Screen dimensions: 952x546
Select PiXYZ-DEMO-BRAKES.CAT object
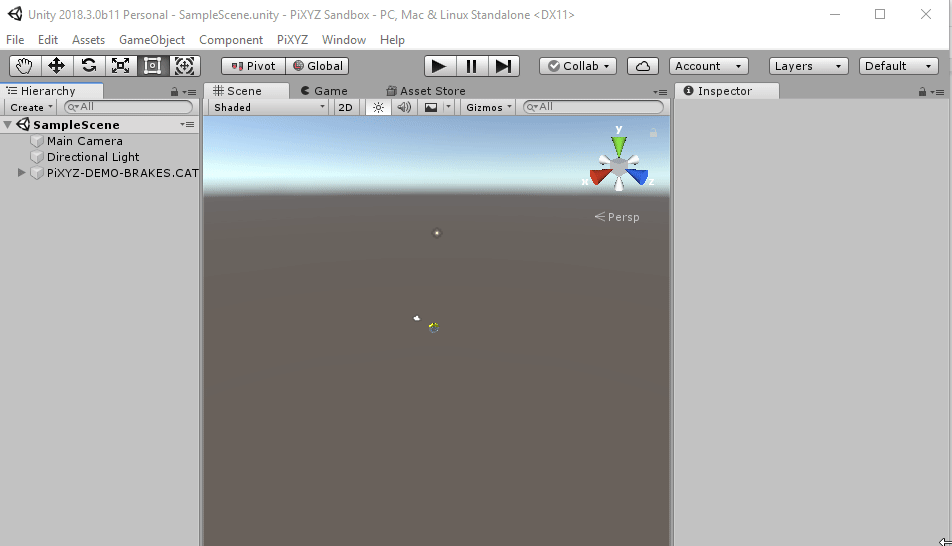coord(123,173)
